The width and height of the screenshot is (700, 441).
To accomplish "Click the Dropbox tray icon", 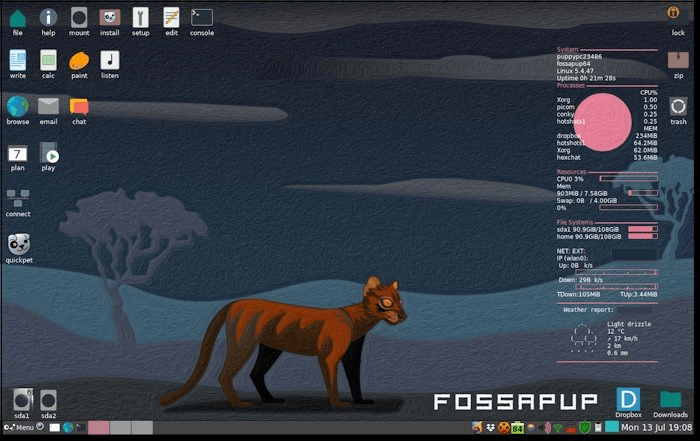I will point(491,428).
